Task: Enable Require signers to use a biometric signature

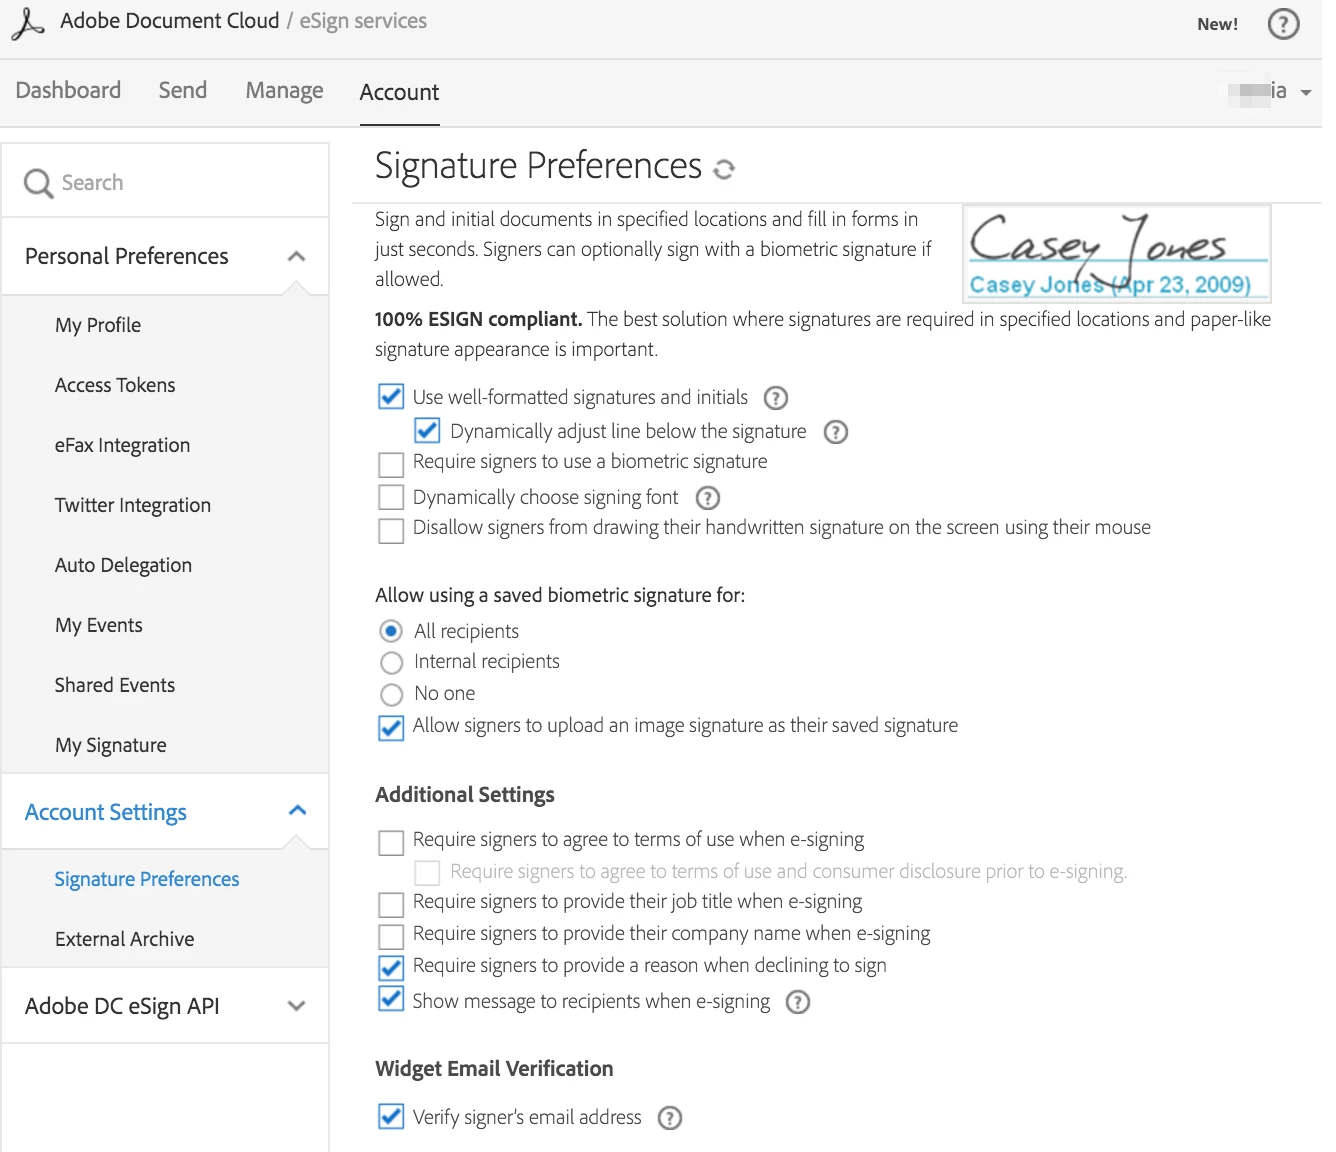Action: (x=391, y=464)
